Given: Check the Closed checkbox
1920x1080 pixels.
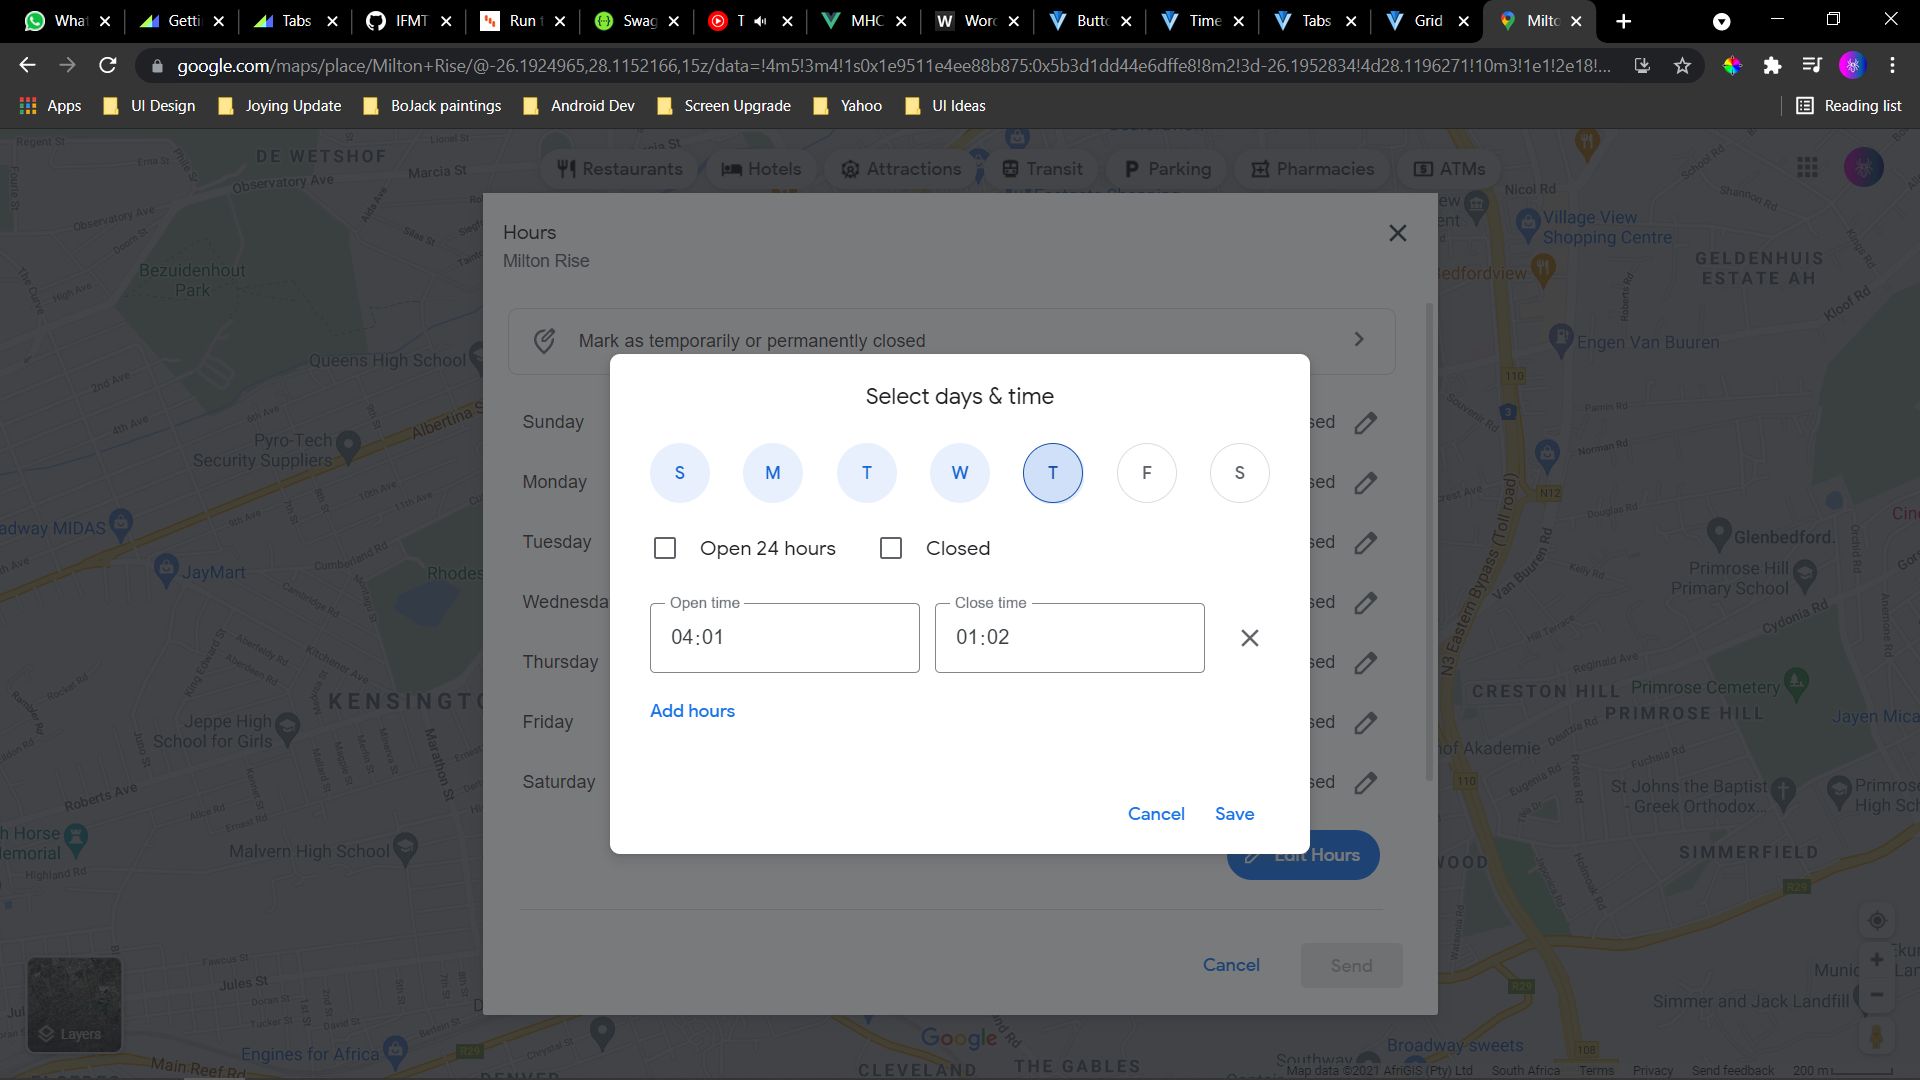Looking at the screenshot, I should (891, 548).
